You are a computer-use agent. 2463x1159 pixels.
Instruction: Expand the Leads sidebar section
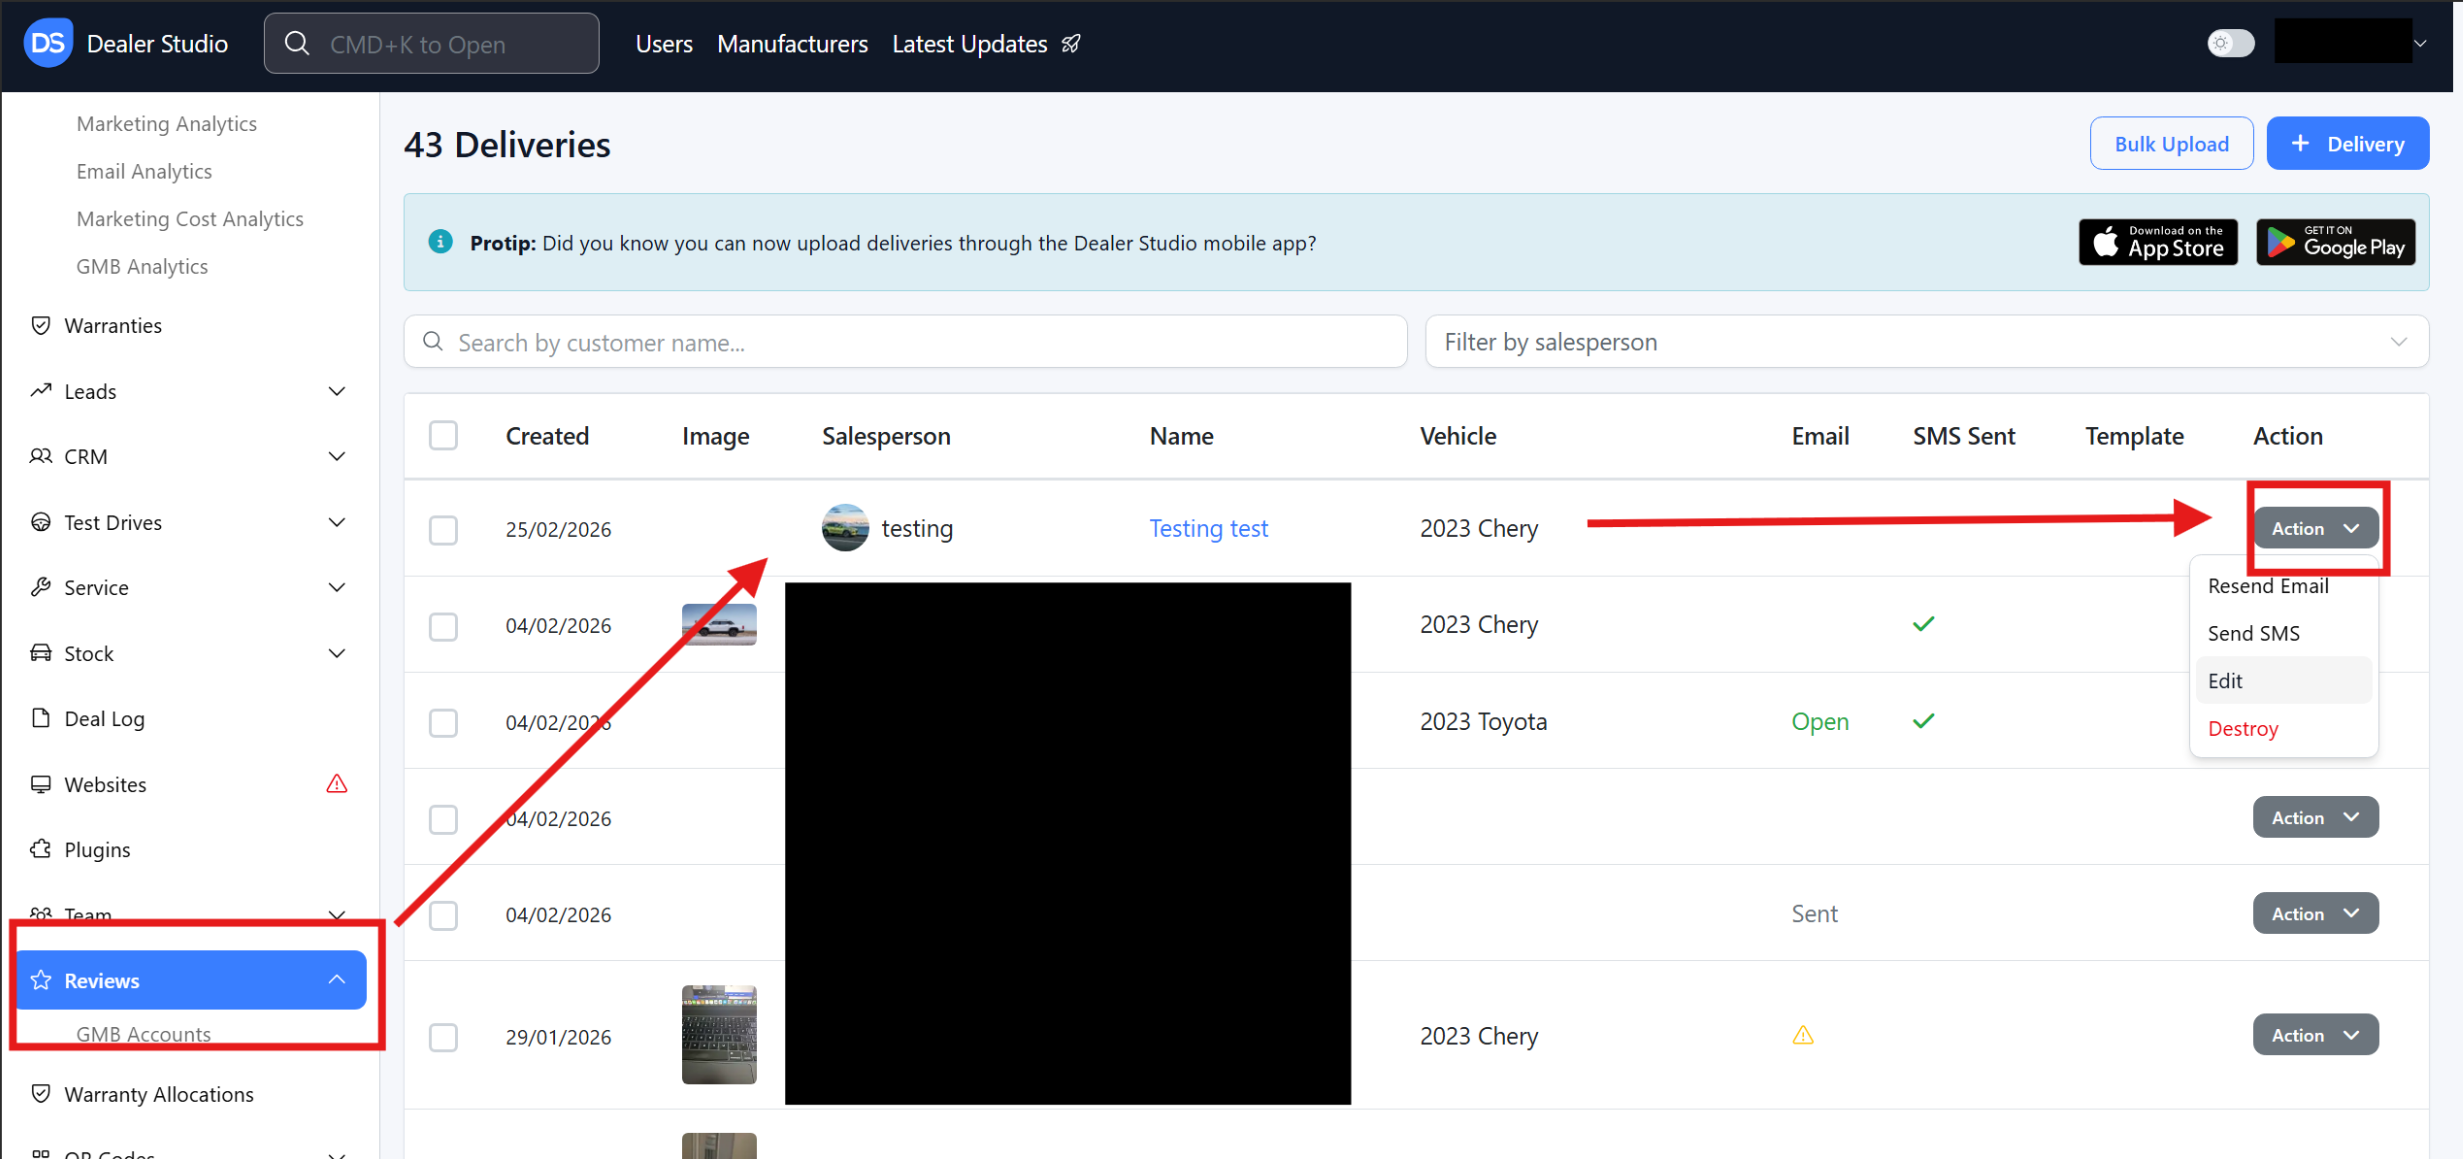coord(336,391)
